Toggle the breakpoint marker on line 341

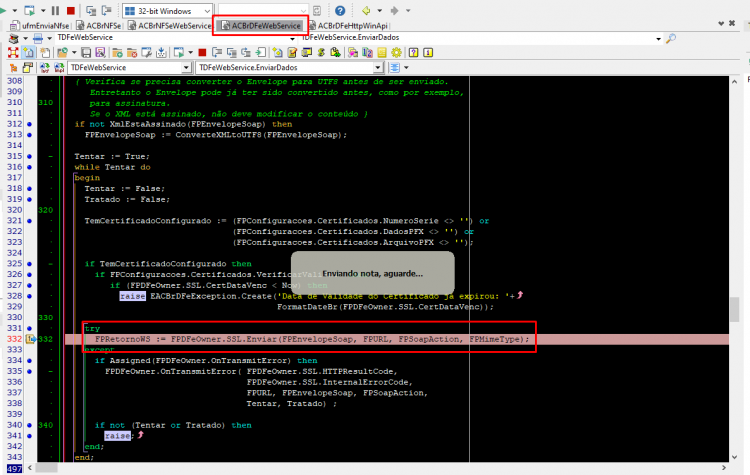[x=29, y=436]
